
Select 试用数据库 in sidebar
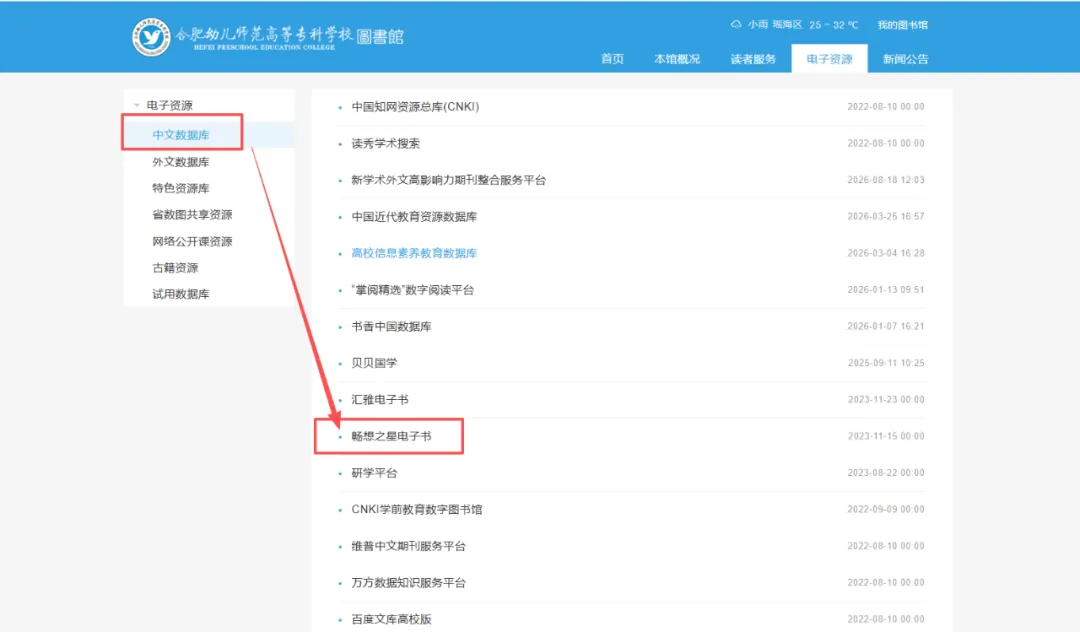click(180, 294)
